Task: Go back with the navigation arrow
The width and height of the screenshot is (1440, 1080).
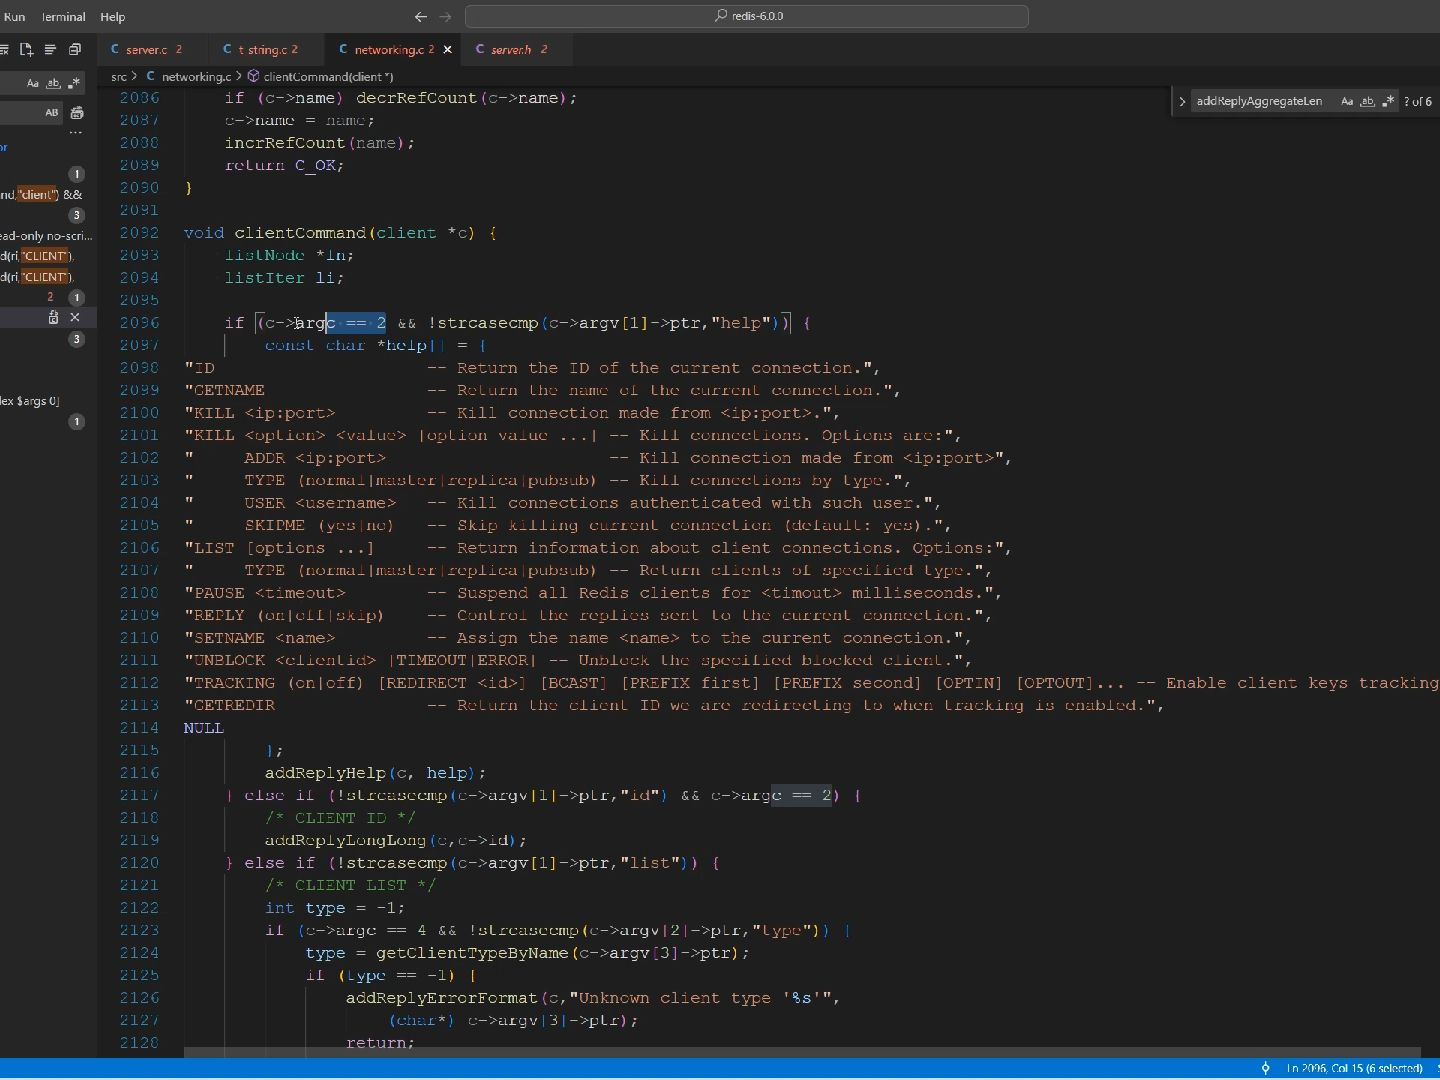Action: point(420,17)
